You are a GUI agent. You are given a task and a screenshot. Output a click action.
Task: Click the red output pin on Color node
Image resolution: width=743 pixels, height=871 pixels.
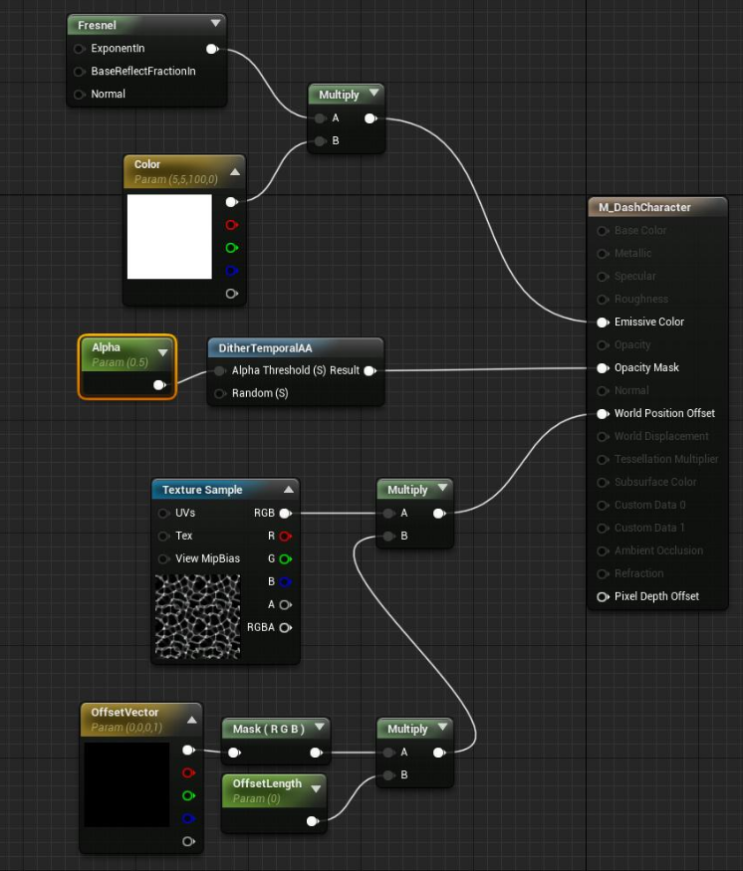(232, 225)
